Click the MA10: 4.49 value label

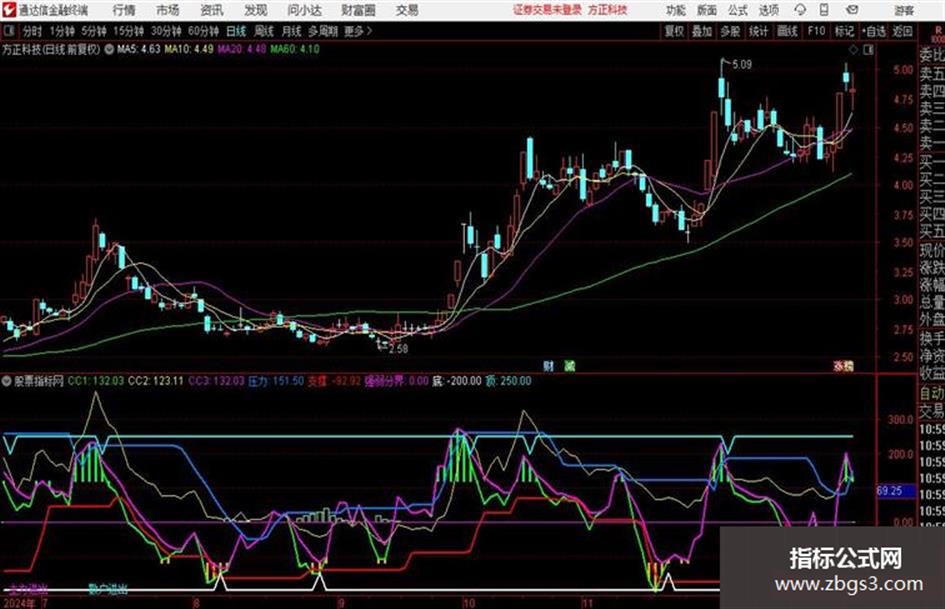pyautogui.click(x=189, y=49)
